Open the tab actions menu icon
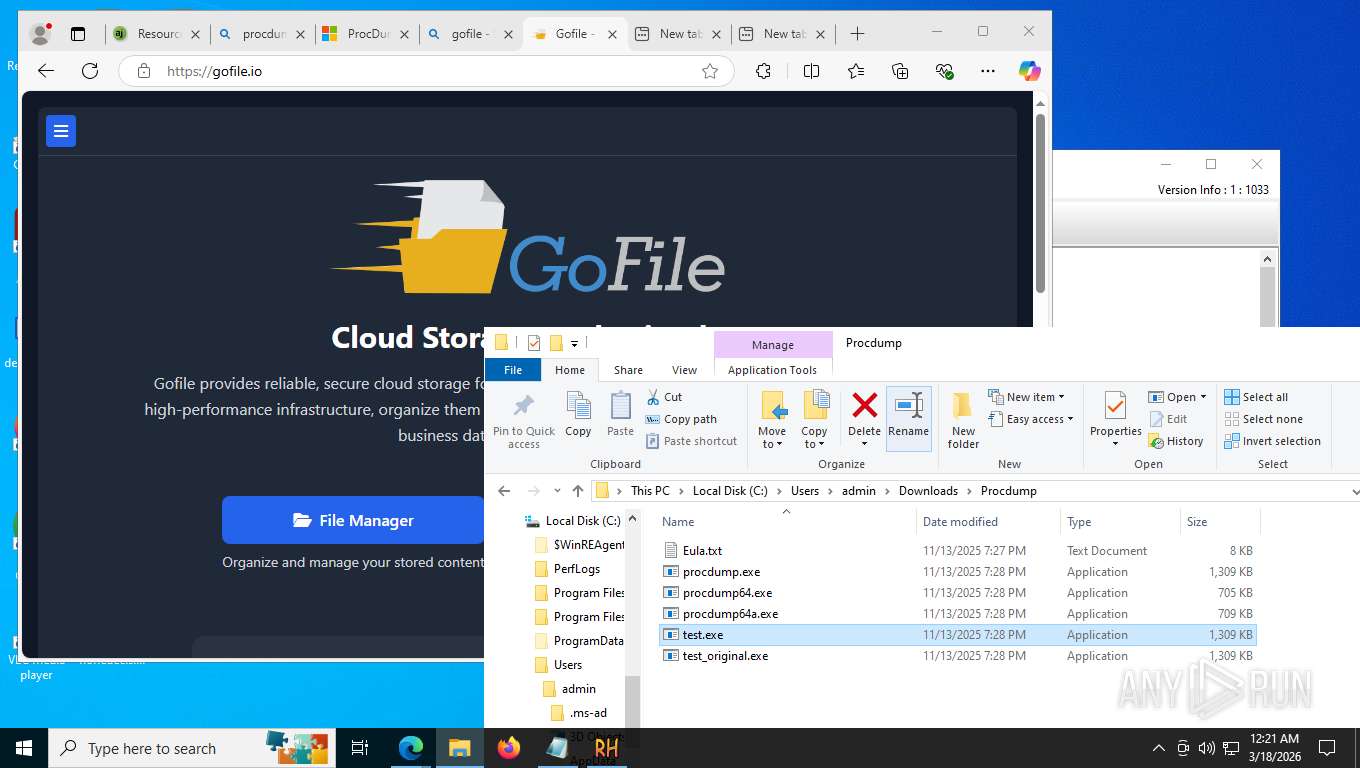Image resolution: width=1360 pixels, height=768 pixels. coord(78,34)
